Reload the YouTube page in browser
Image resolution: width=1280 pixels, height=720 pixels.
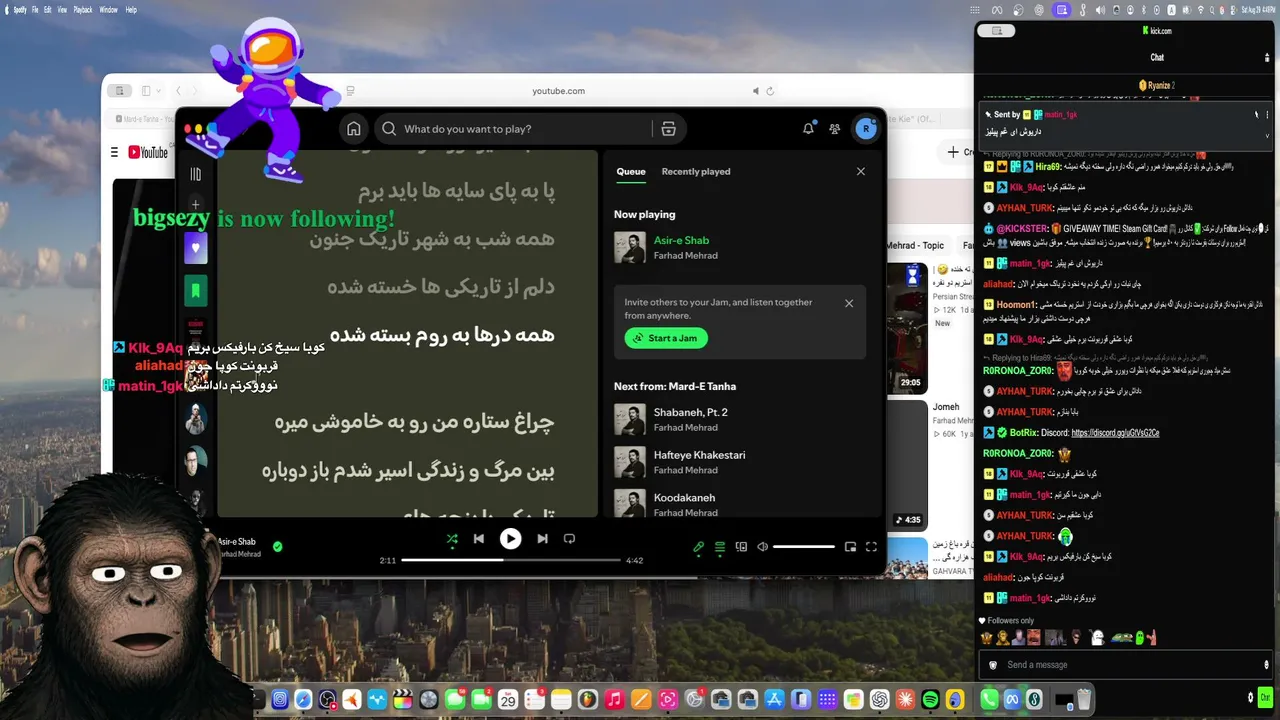(769, 91)
